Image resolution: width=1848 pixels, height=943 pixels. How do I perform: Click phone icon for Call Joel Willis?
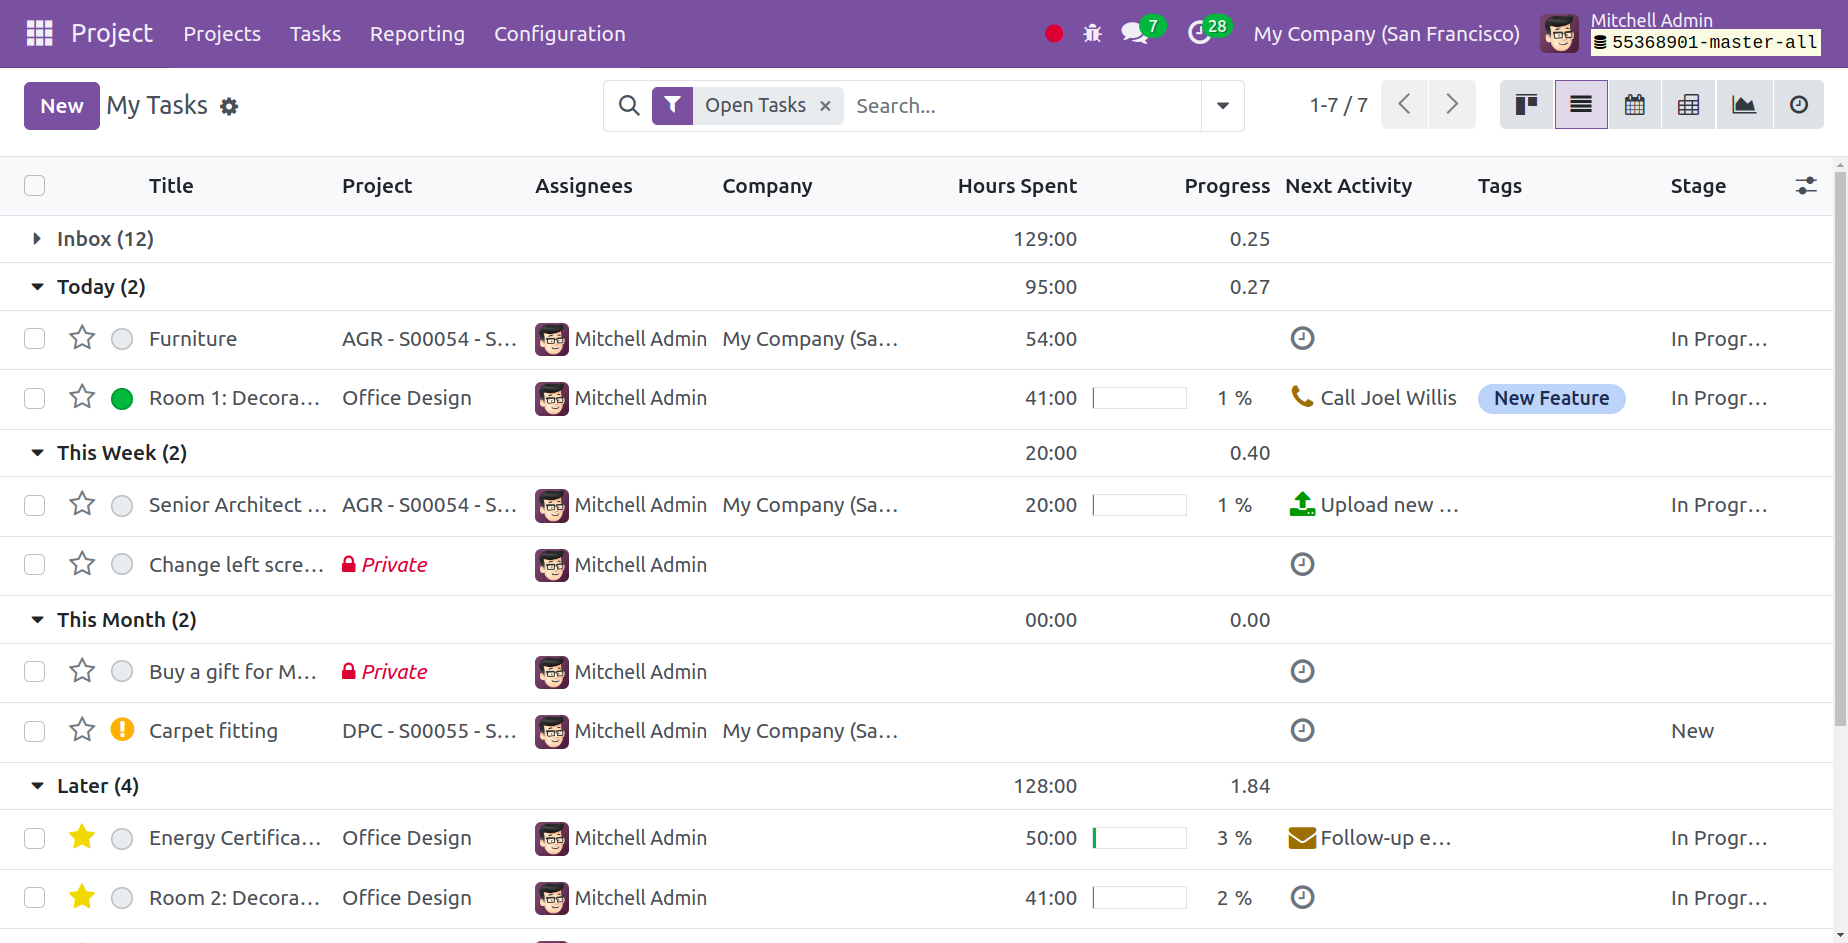coord(1302,397)
